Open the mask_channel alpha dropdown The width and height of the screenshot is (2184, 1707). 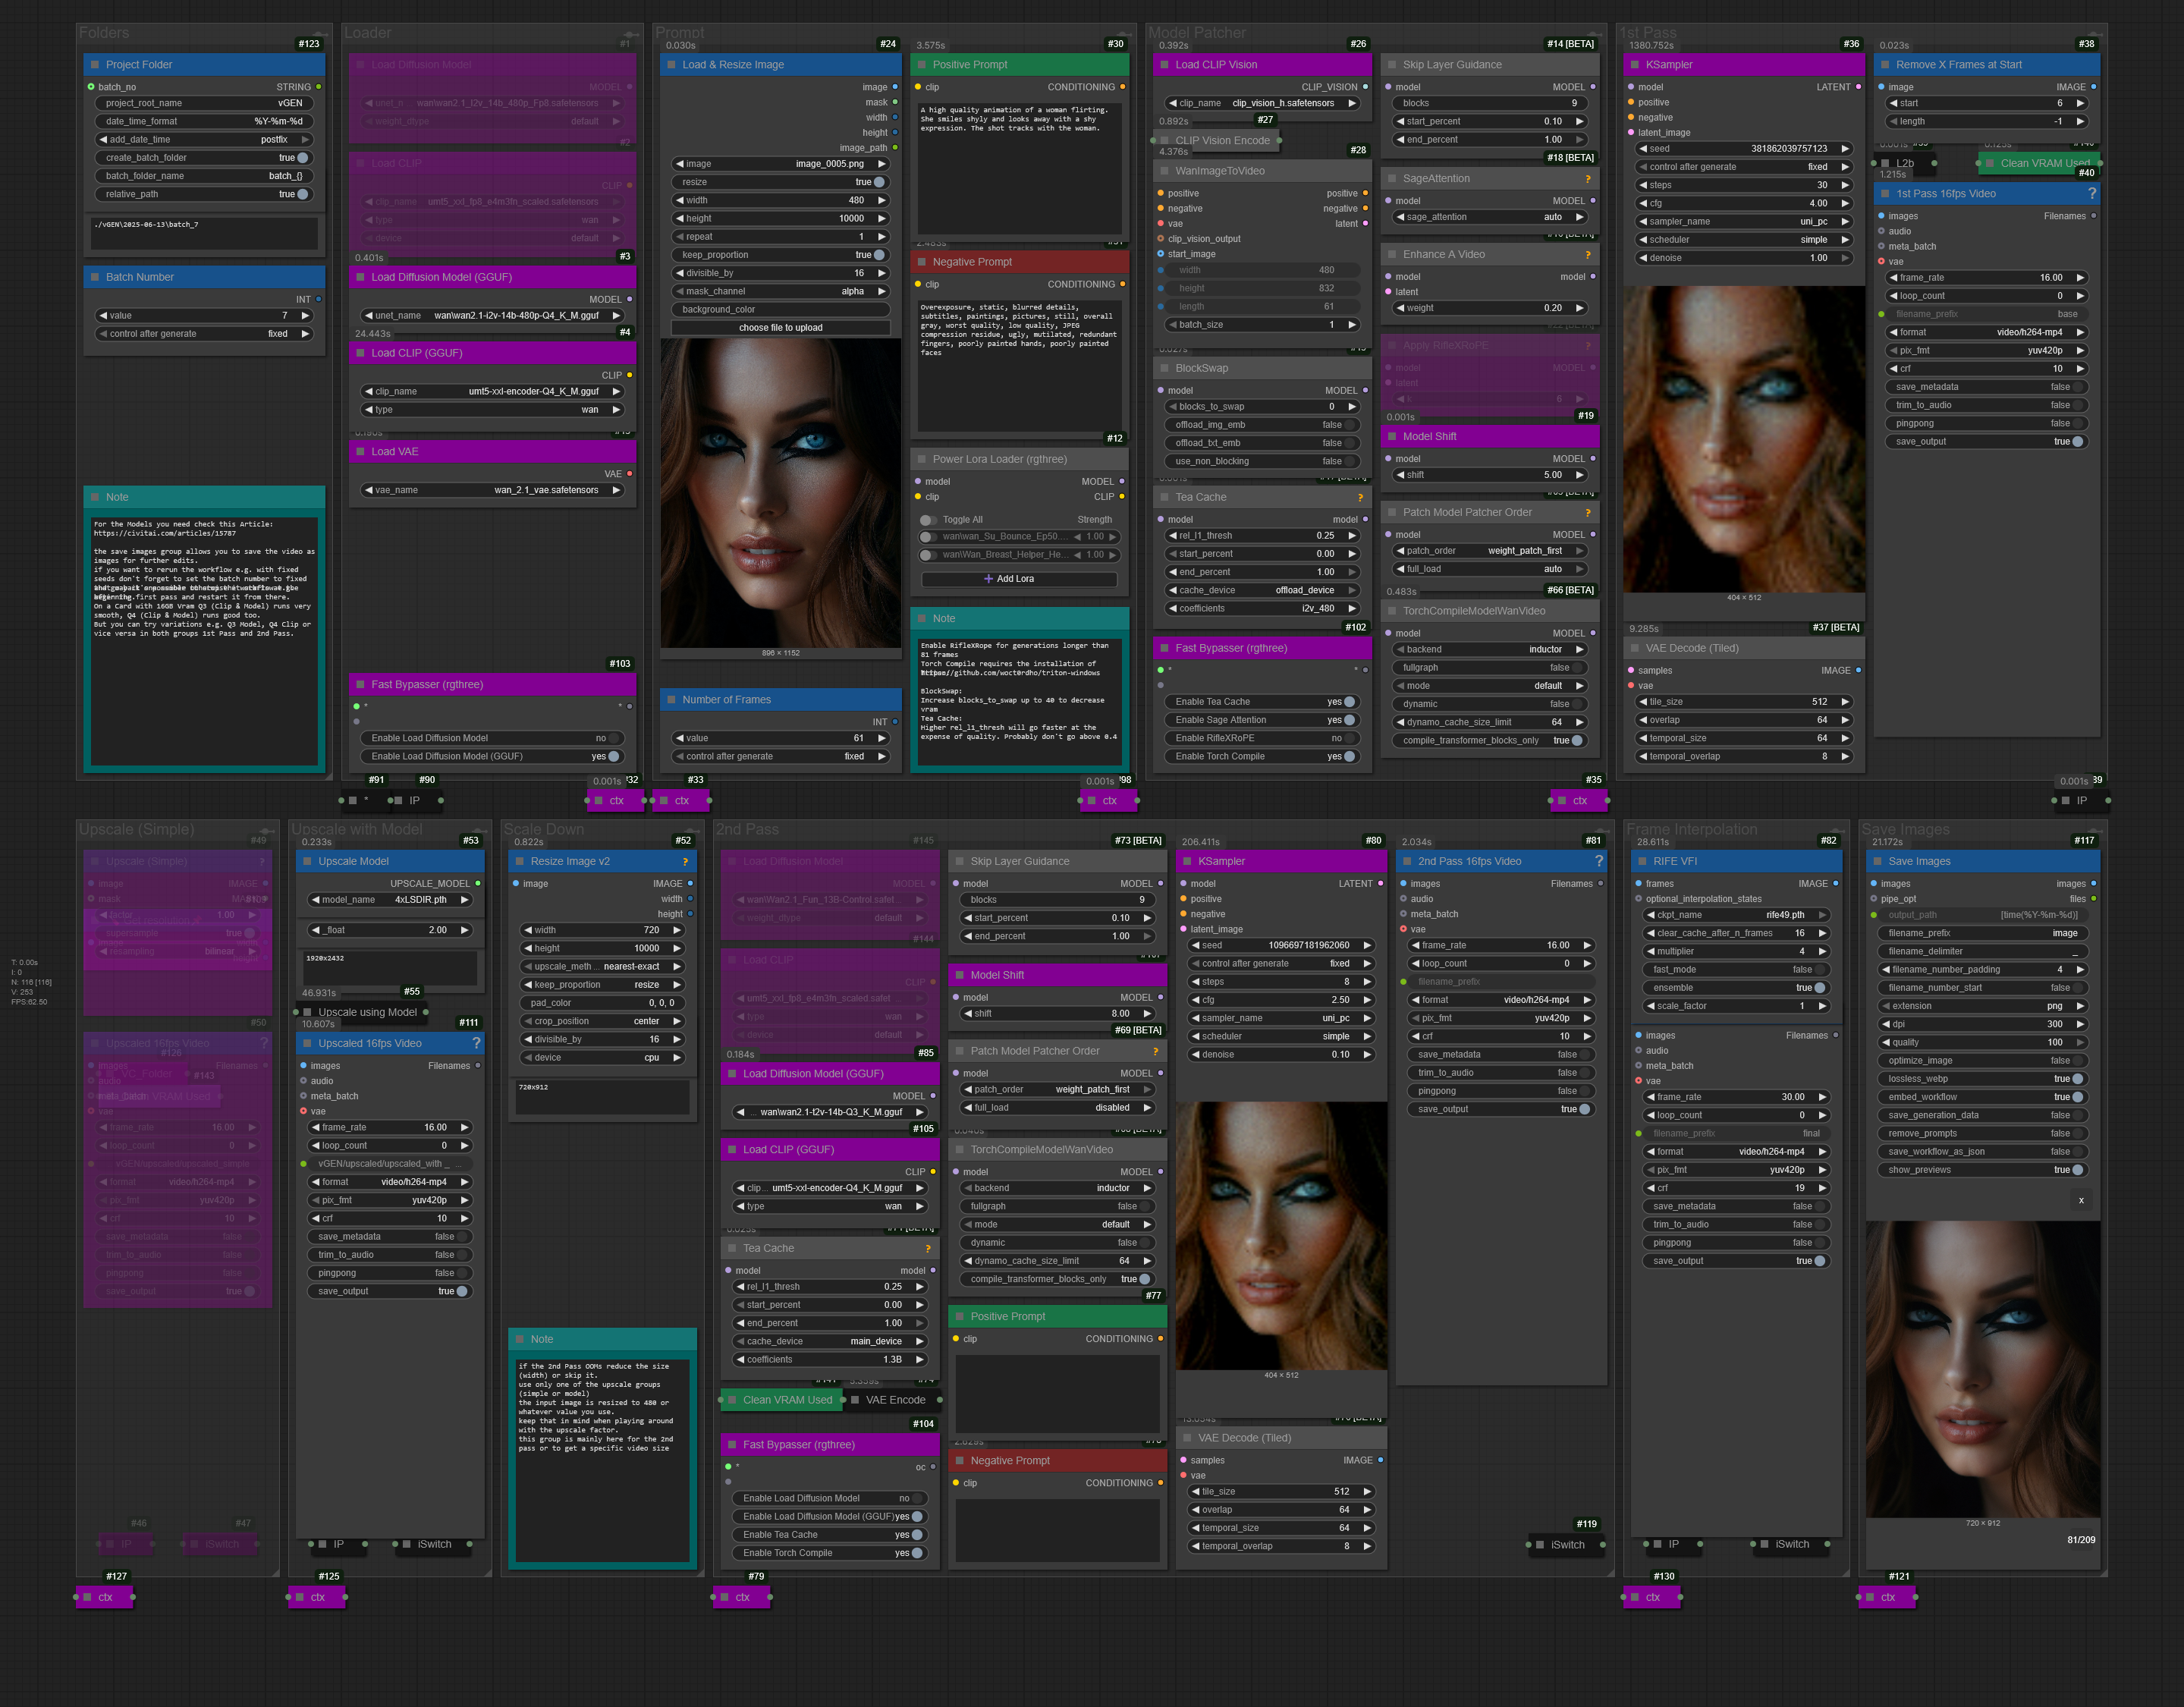coord(781,291)
